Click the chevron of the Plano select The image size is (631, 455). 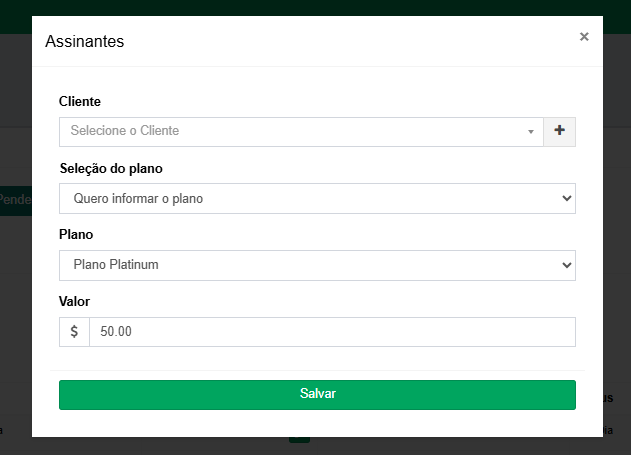point(567,265)
